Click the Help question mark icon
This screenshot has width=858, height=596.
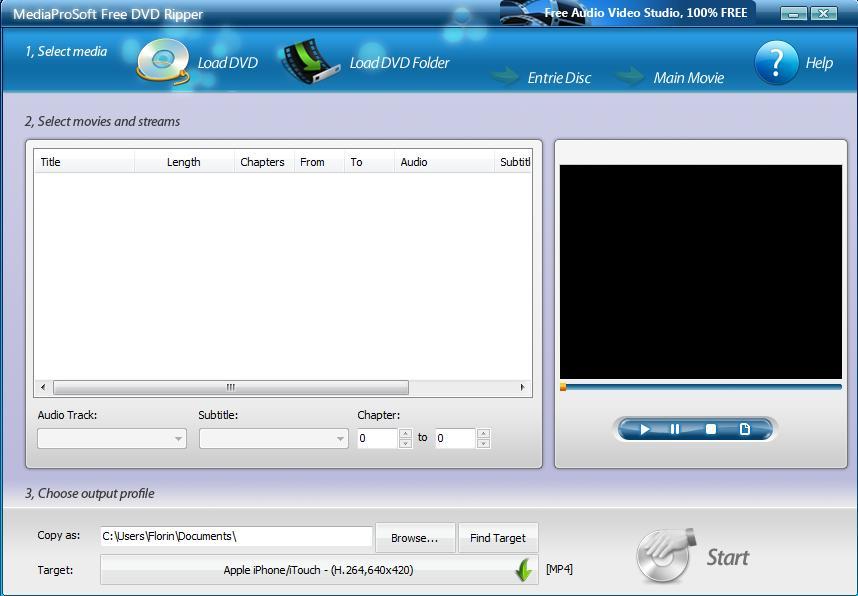point(776,60)
